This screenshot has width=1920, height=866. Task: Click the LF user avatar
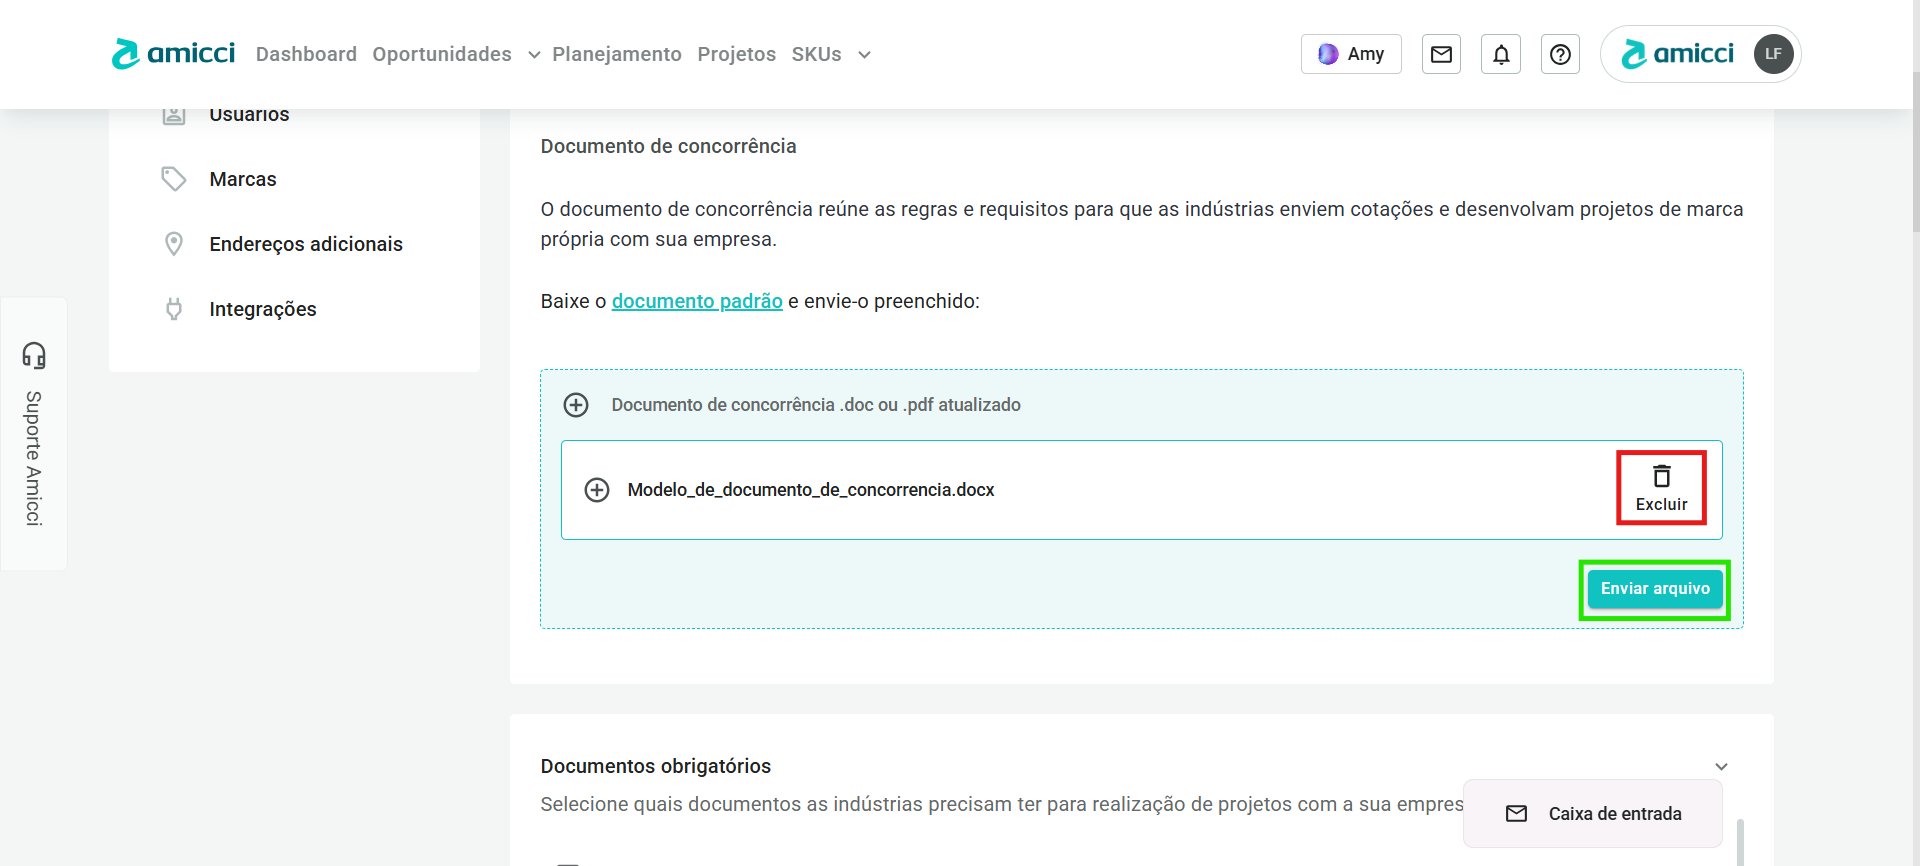1773,54
